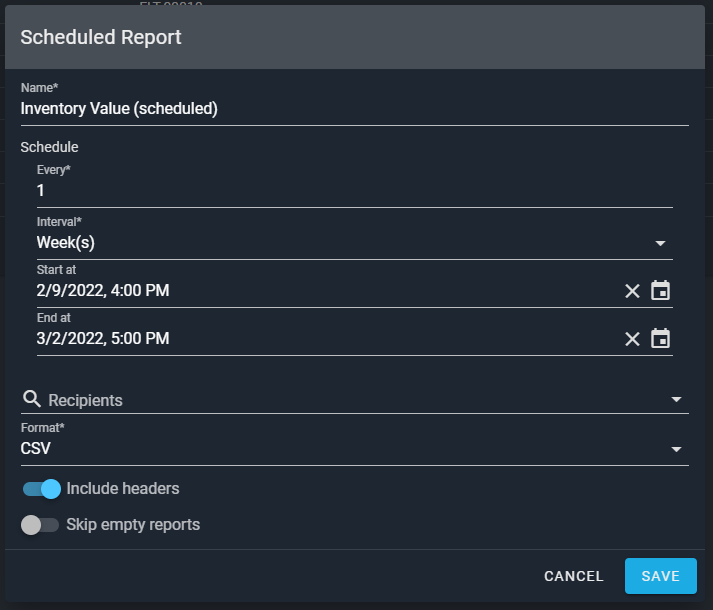
Task: Open the Format dropdown arrow
Action: tap(676, 449)
